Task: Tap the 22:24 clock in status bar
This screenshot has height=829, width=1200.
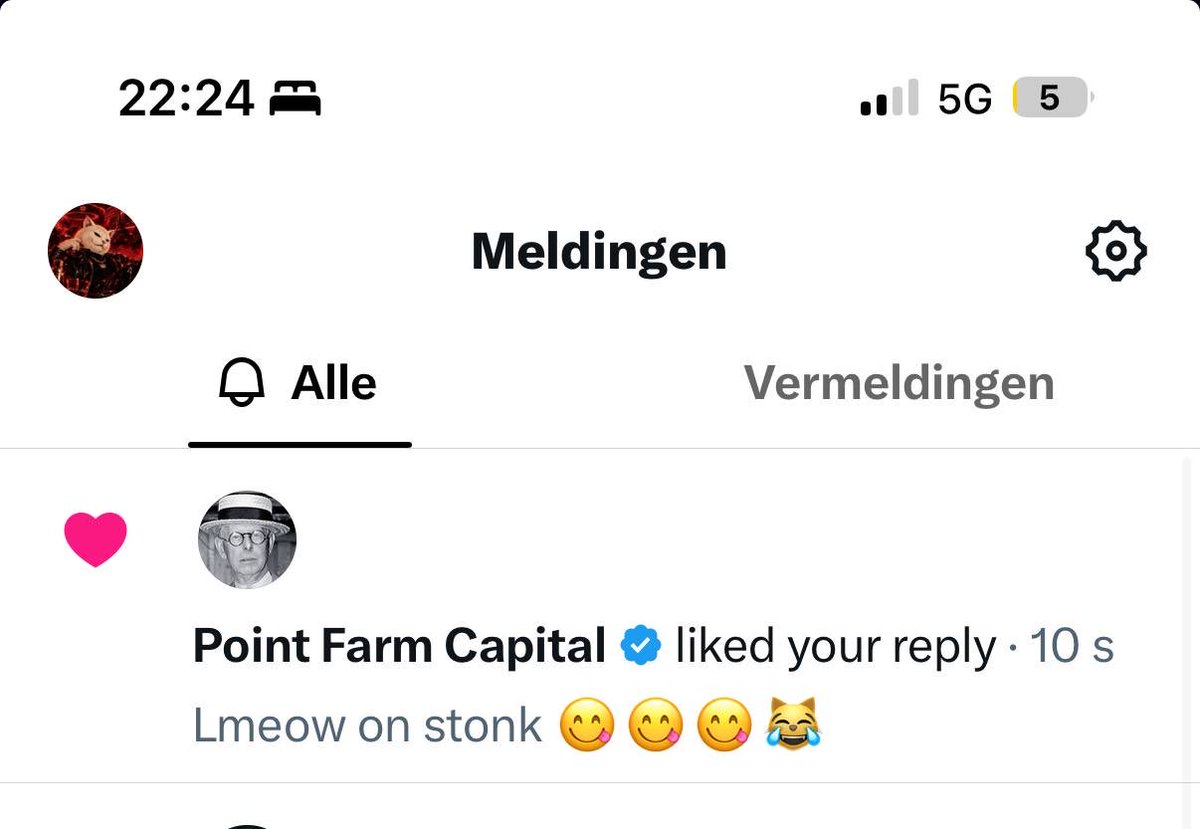Action: point(186,99)
